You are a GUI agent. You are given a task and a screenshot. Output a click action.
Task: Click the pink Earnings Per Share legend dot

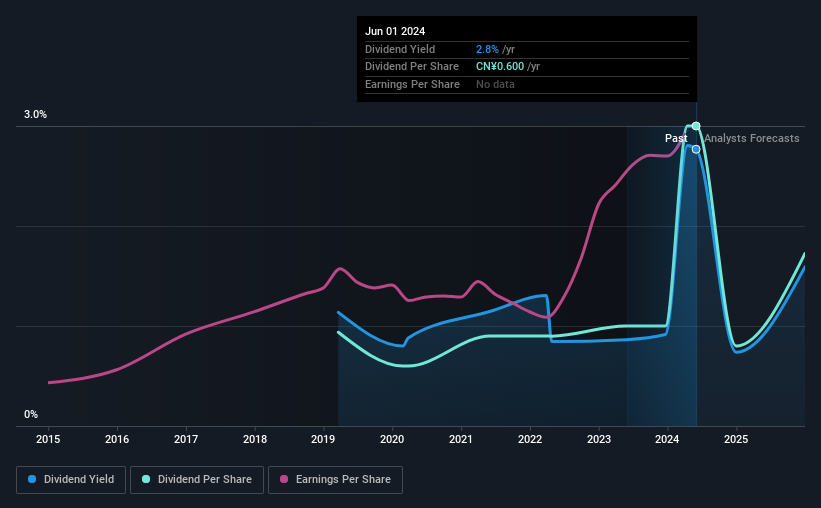pyautogui.click(x=284, y=479)
